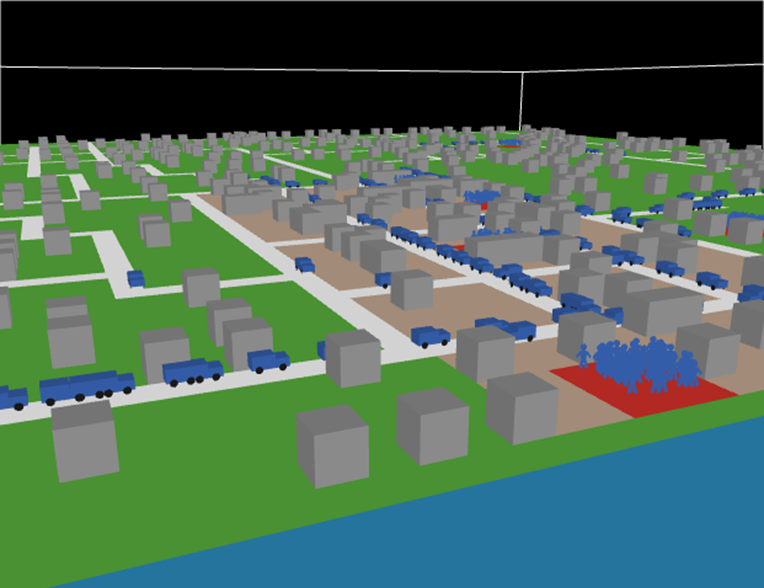Select the small blue vehicle on left vertical road
Image resolution: width=764 pixels, height=588 pixels.
coord(135,278)
